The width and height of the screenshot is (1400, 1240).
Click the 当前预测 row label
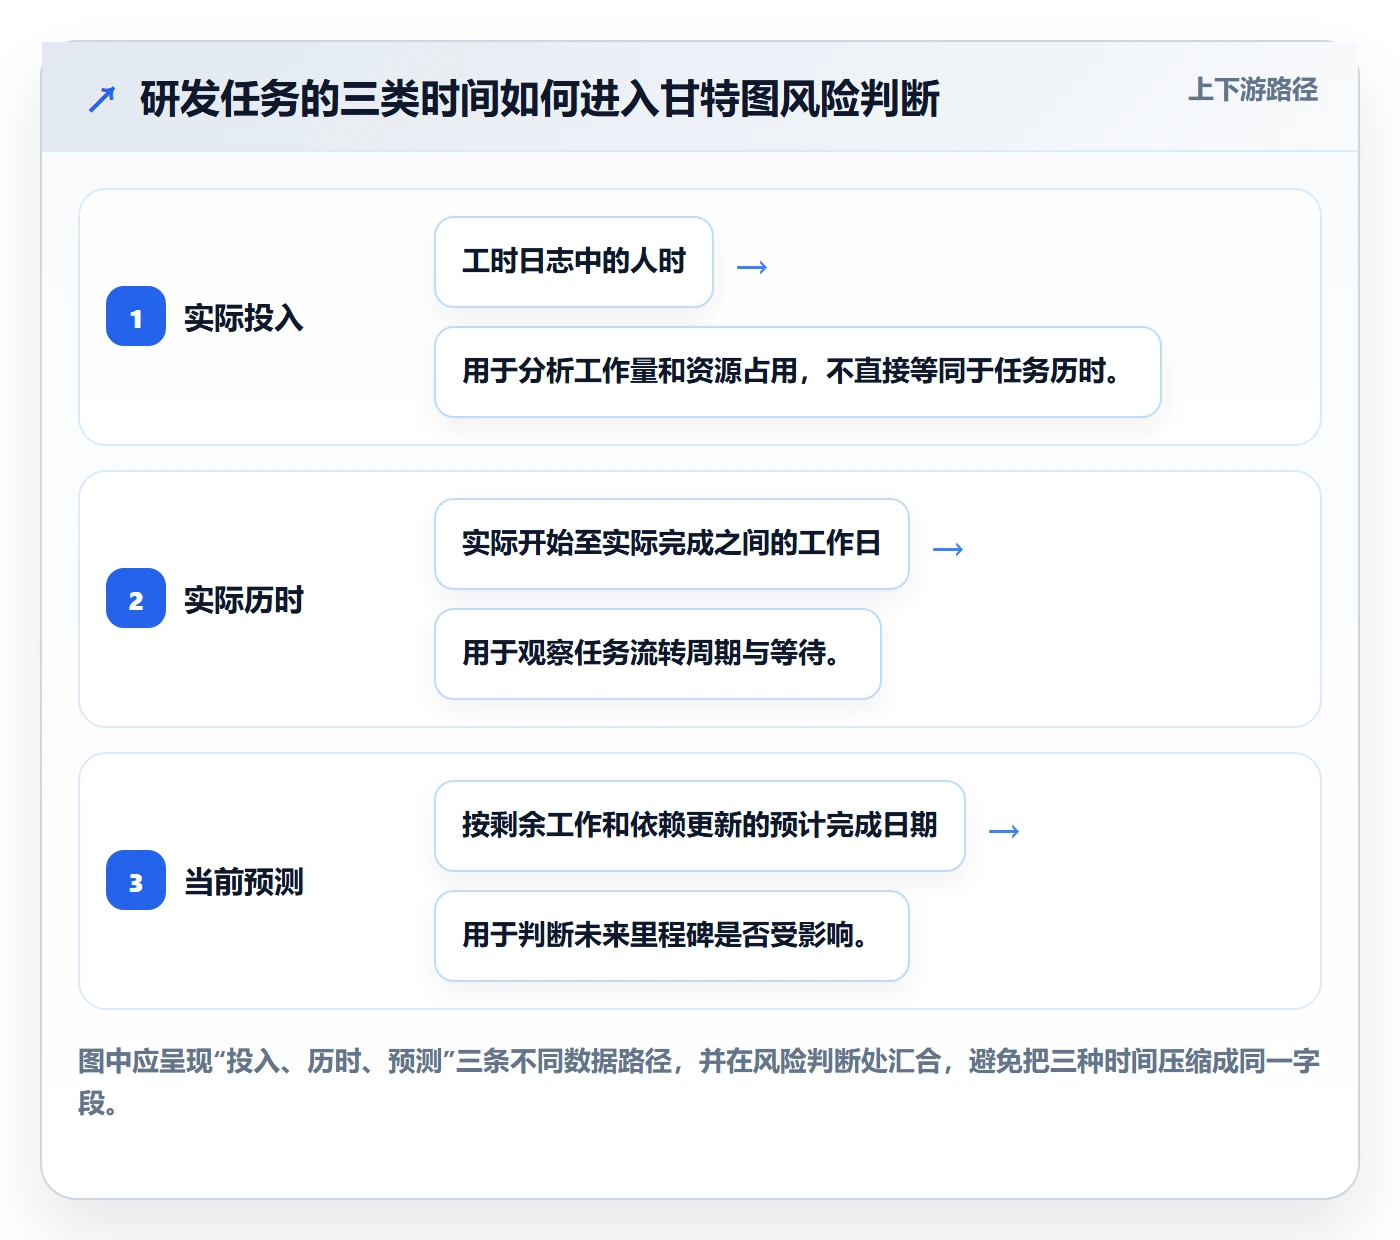(x=244, y=882)
